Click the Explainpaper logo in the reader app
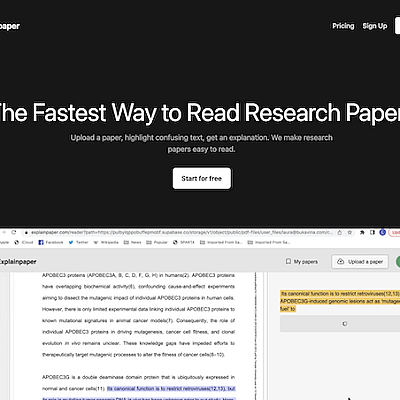Viewport: 400px width, 400px height. coord(18,262)
